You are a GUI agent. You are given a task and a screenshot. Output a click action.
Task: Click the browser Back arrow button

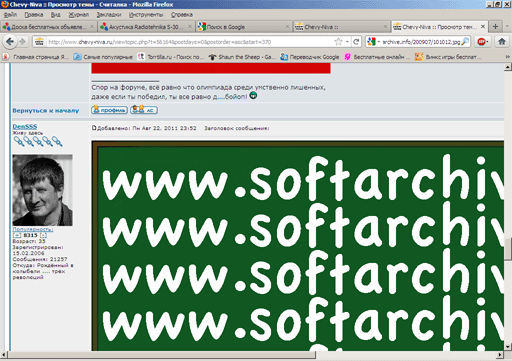click(10, 42)
